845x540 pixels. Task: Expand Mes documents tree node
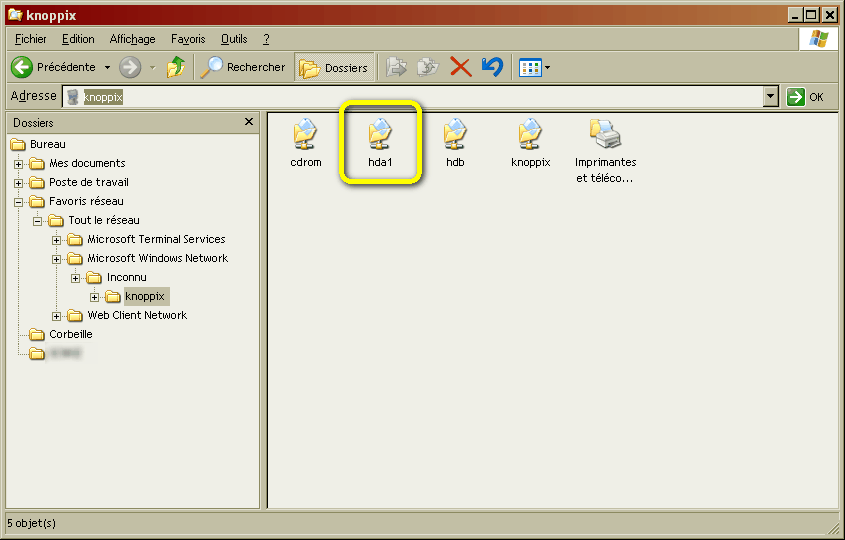[18, 164]
